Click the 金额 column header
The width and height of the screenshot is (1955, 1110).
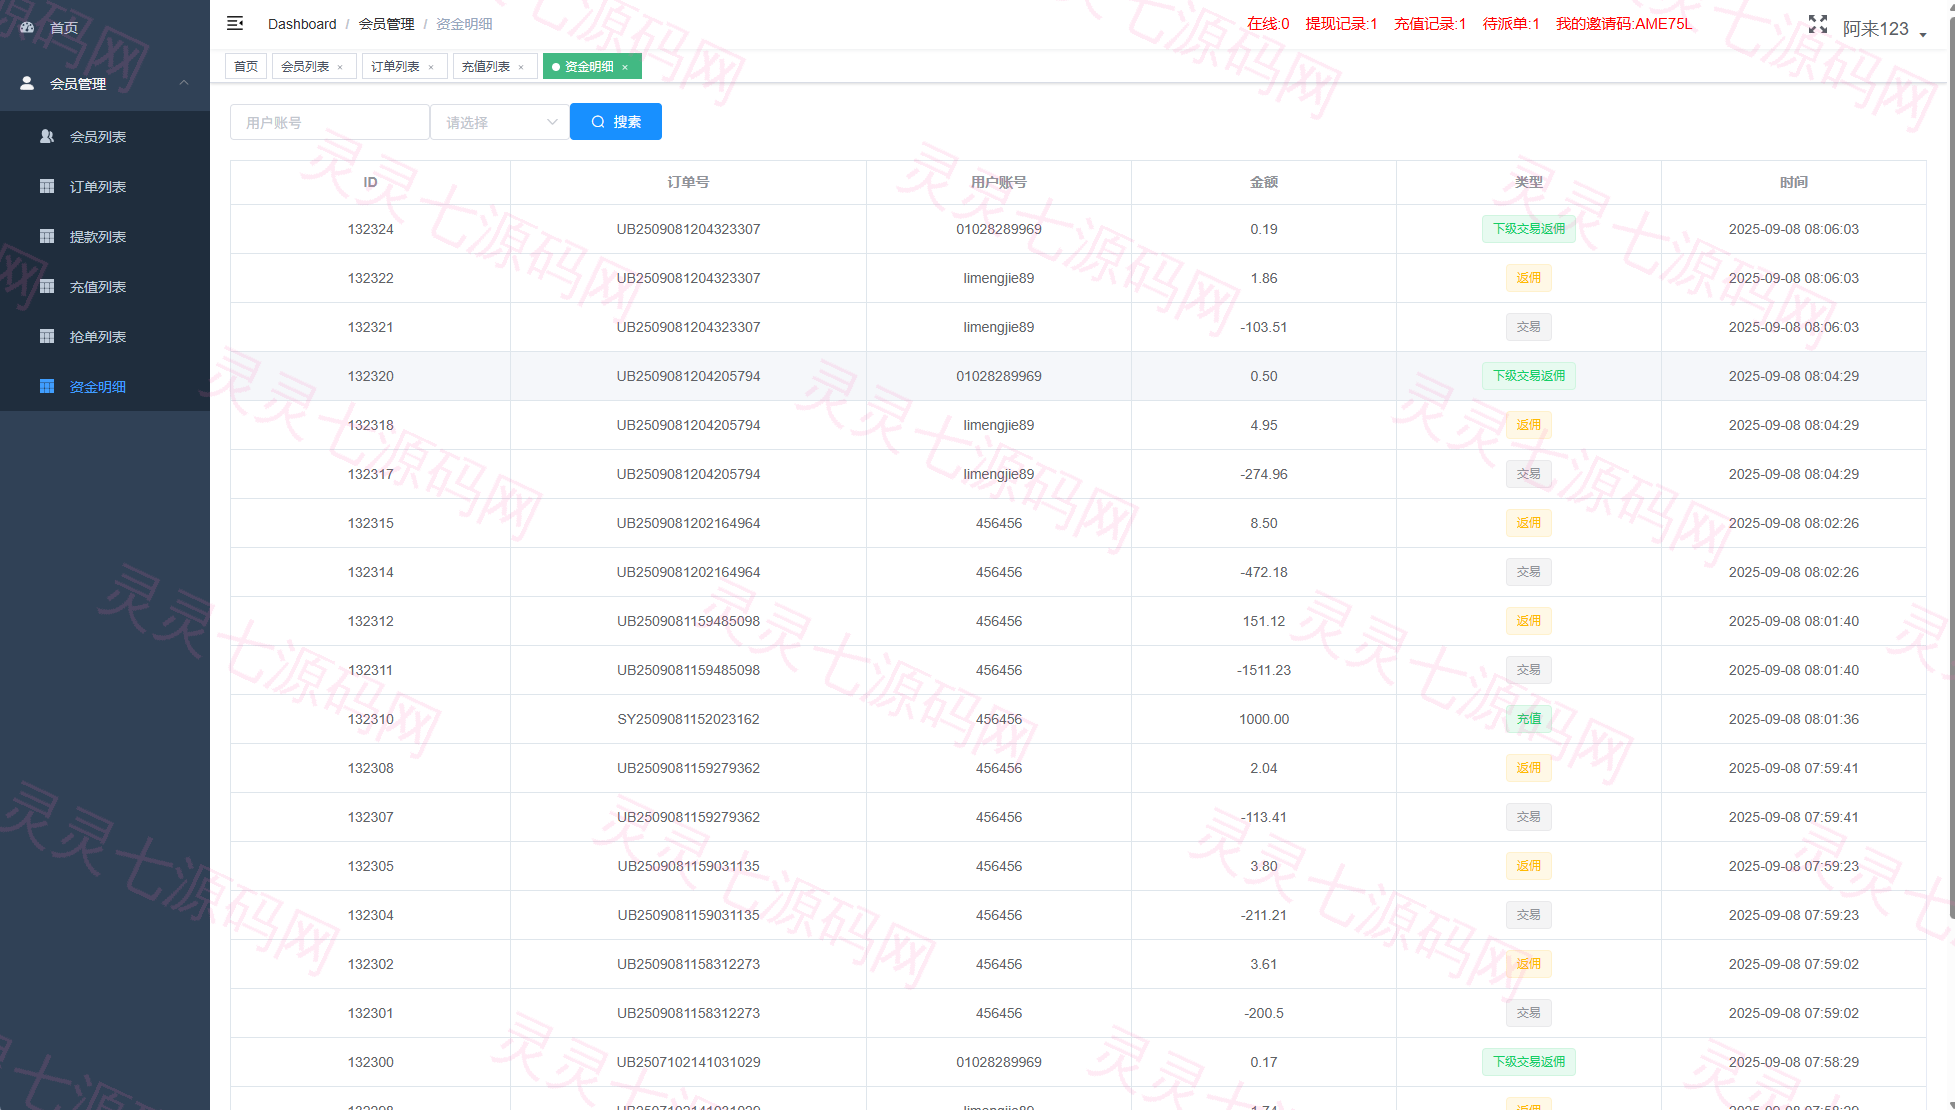coord(1264,182)
